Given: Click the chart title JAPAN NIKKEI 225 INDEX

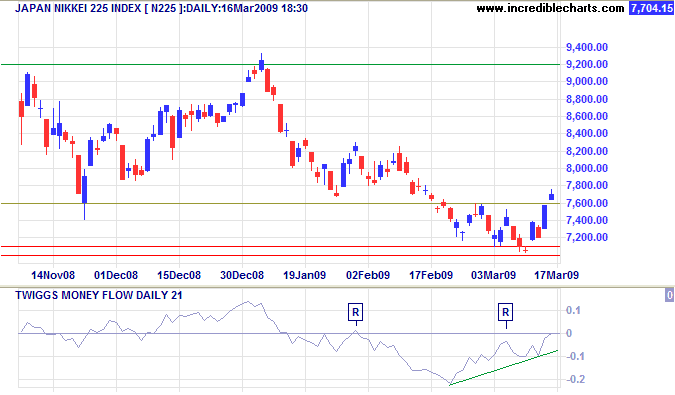Looking at the screenshot, I should pos(78,8).
